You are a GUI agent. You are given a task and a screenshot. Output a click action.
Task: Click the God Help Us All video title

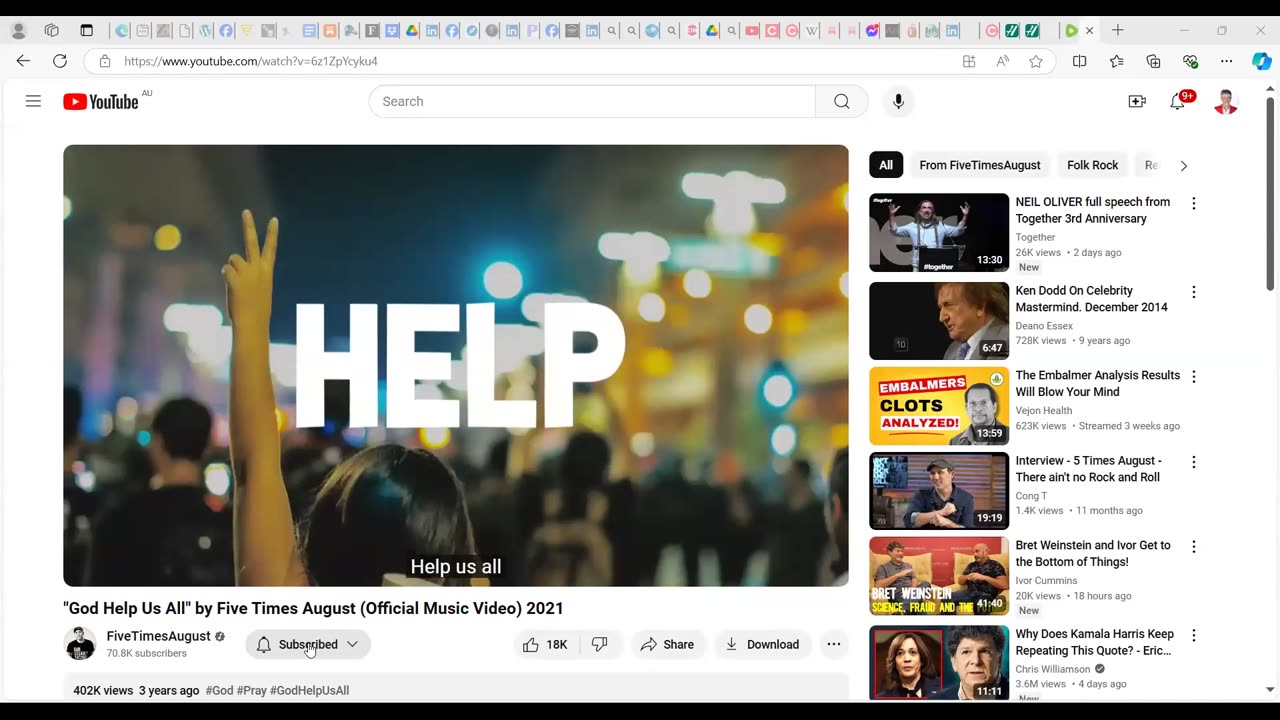click(313, 608)
